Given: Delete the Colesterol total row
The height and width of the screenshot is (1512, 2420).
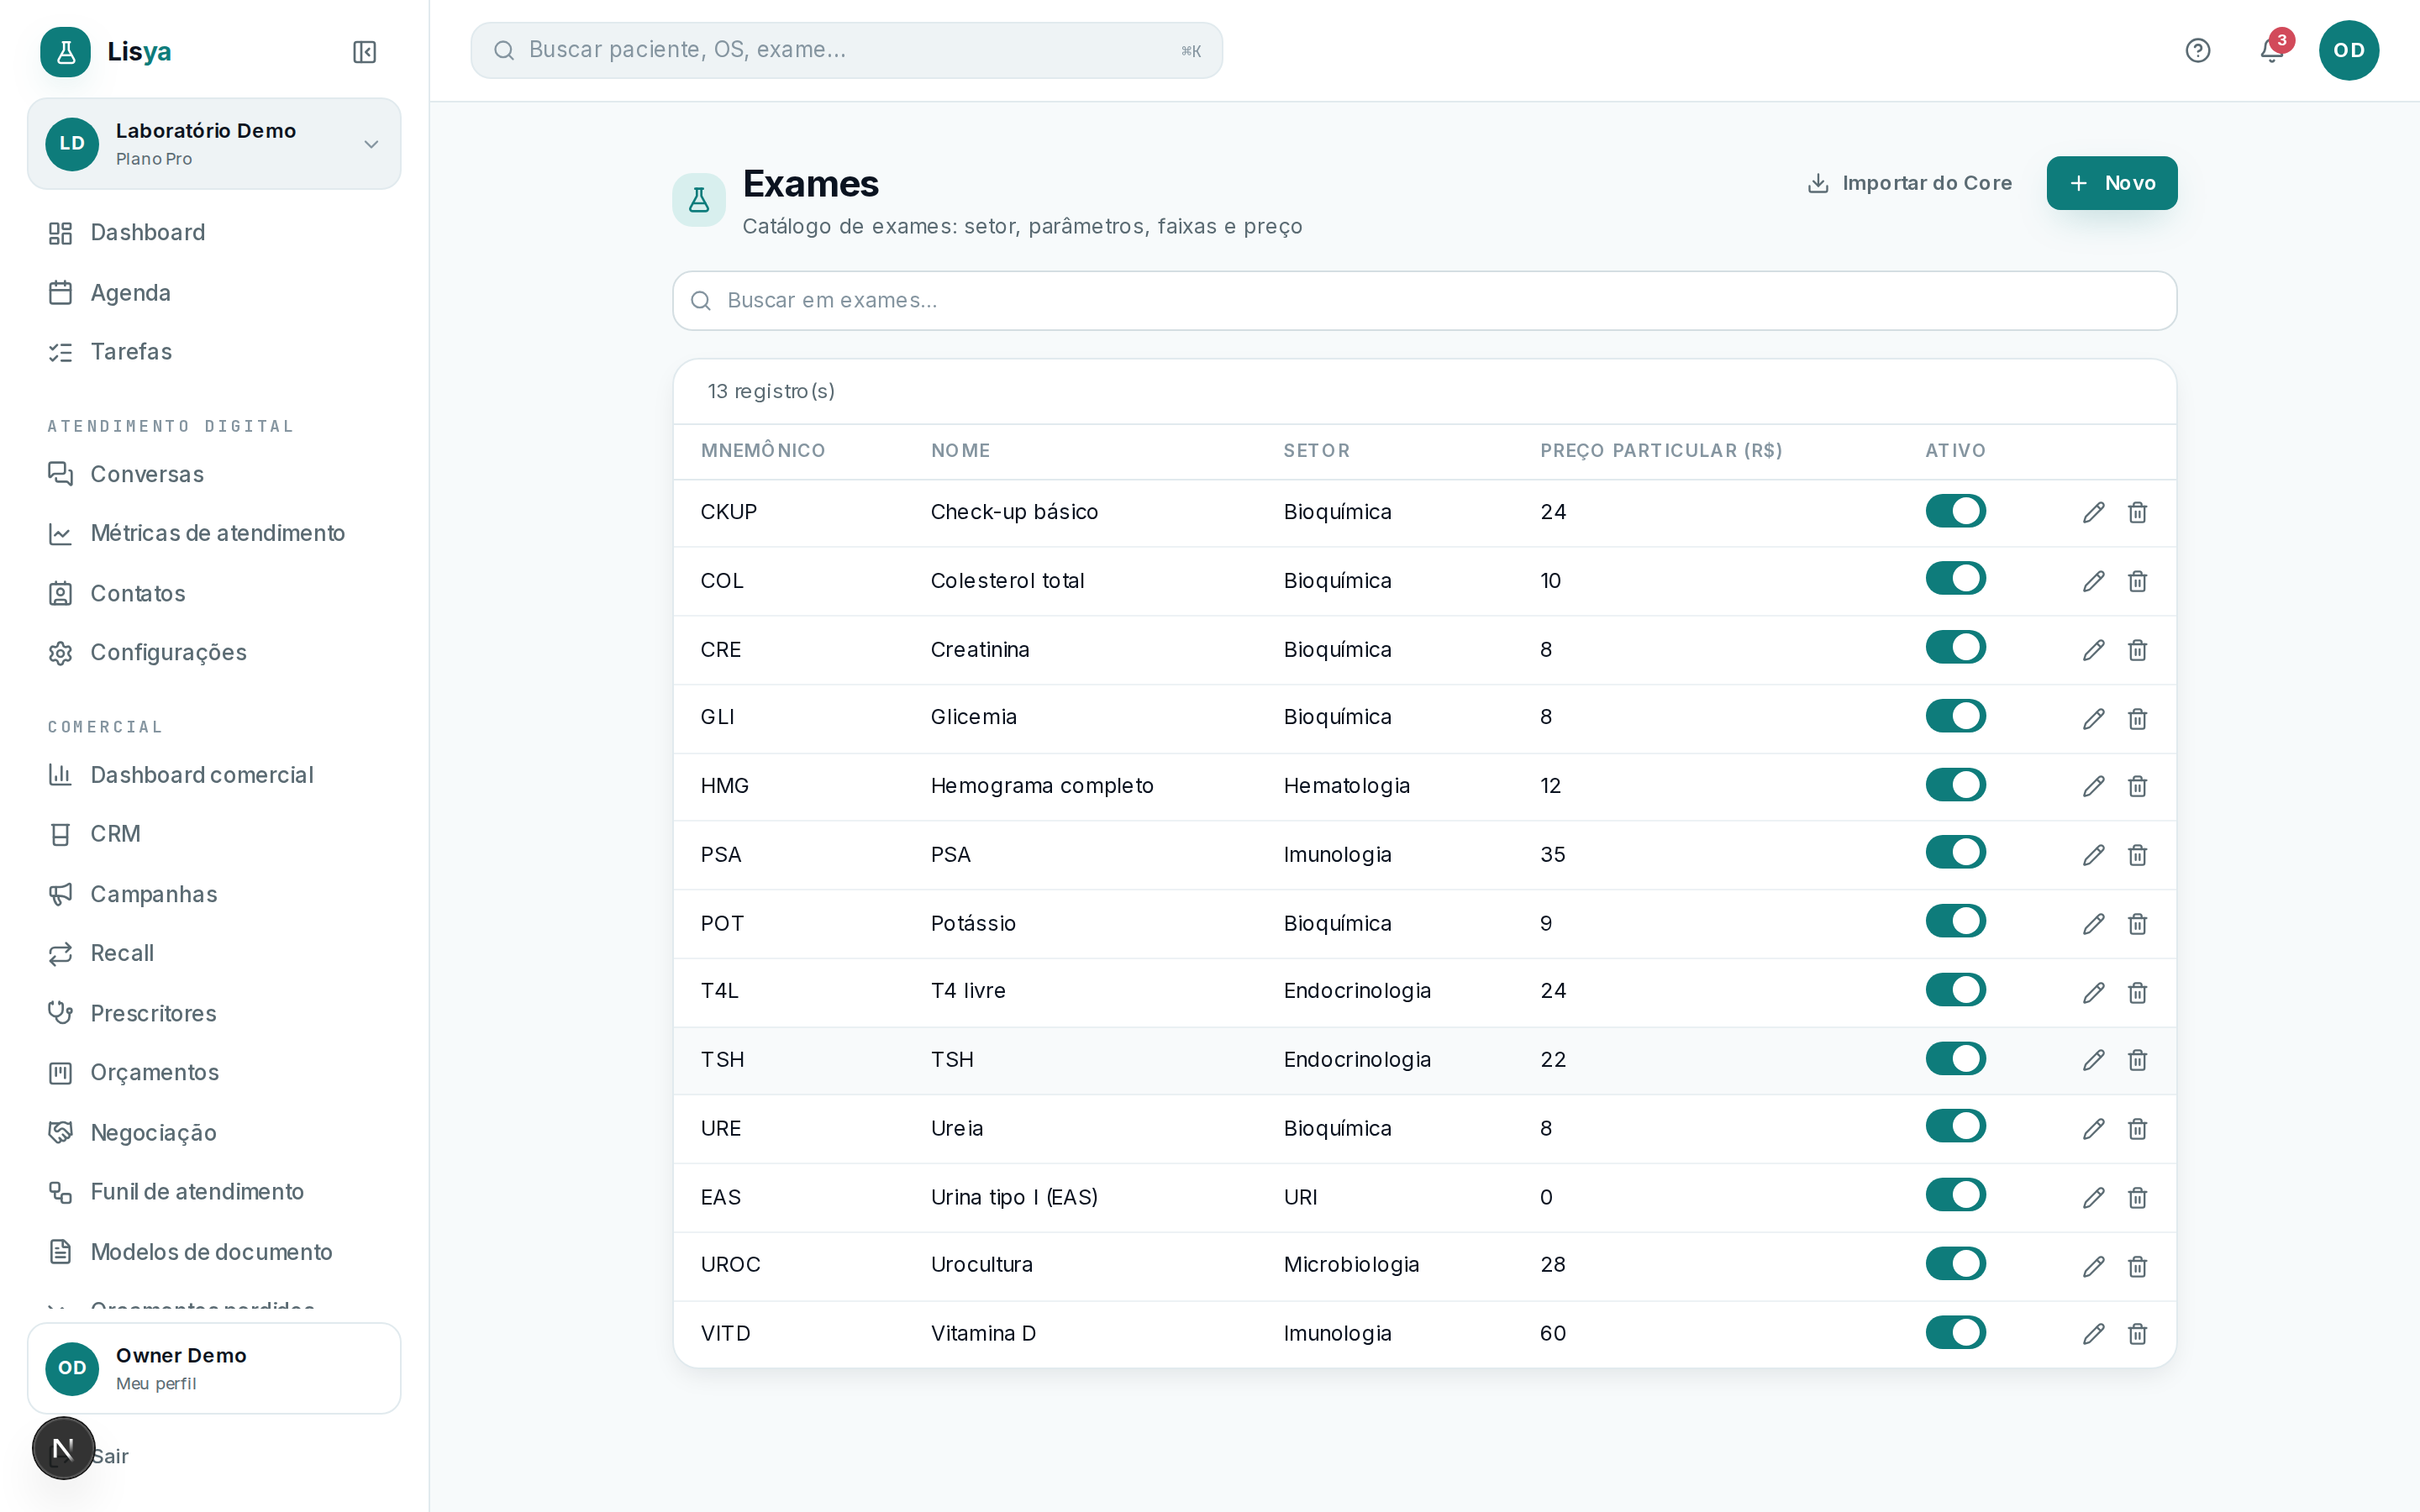Looking at the screenshot, I should point(2137,582).
